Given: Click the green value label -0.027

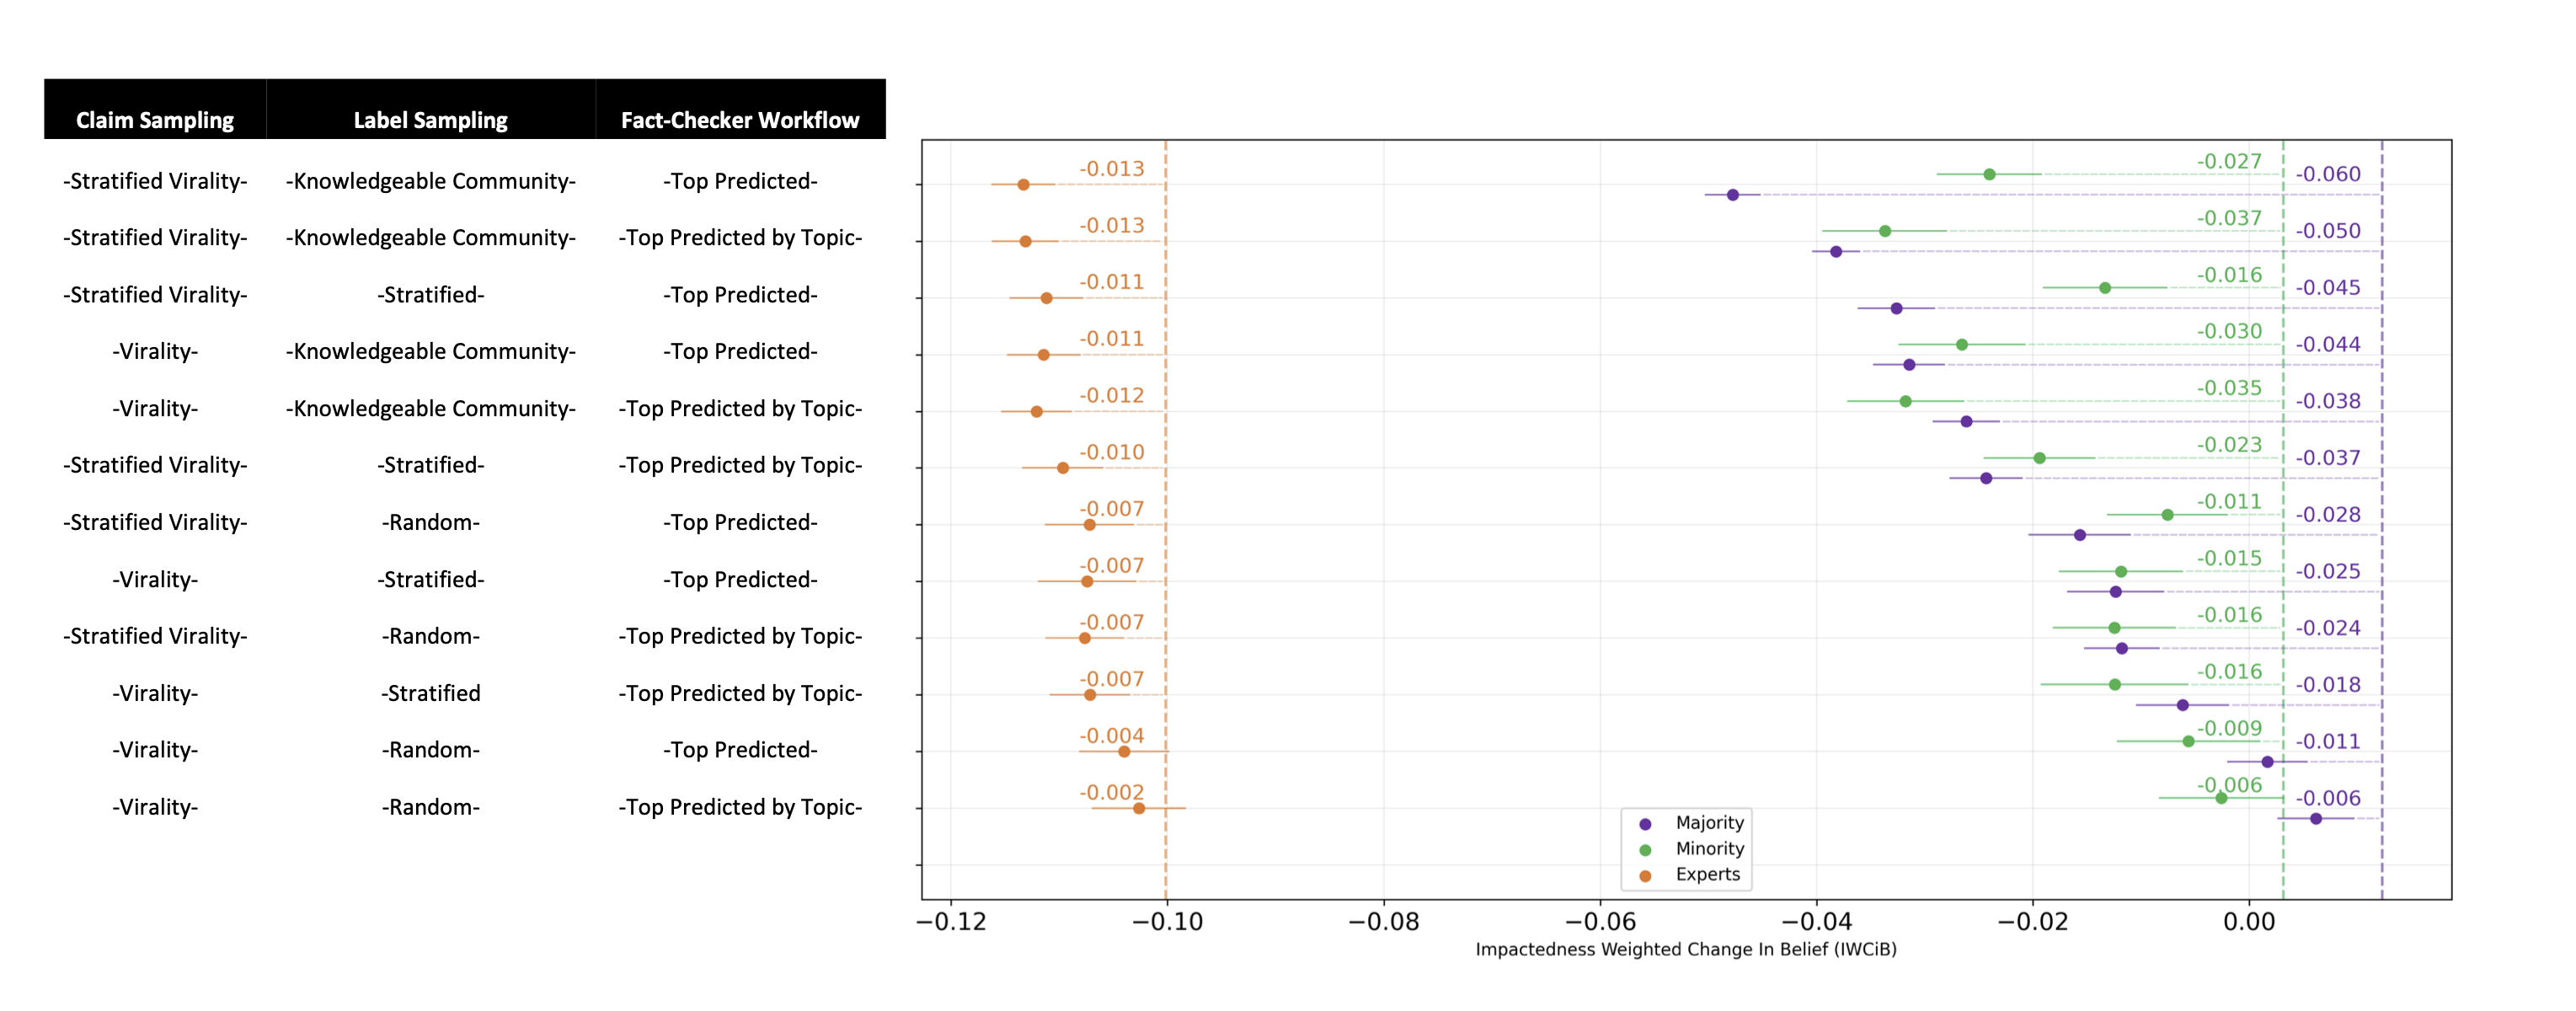Looking at the screenshot, I should pos(2229,161).
